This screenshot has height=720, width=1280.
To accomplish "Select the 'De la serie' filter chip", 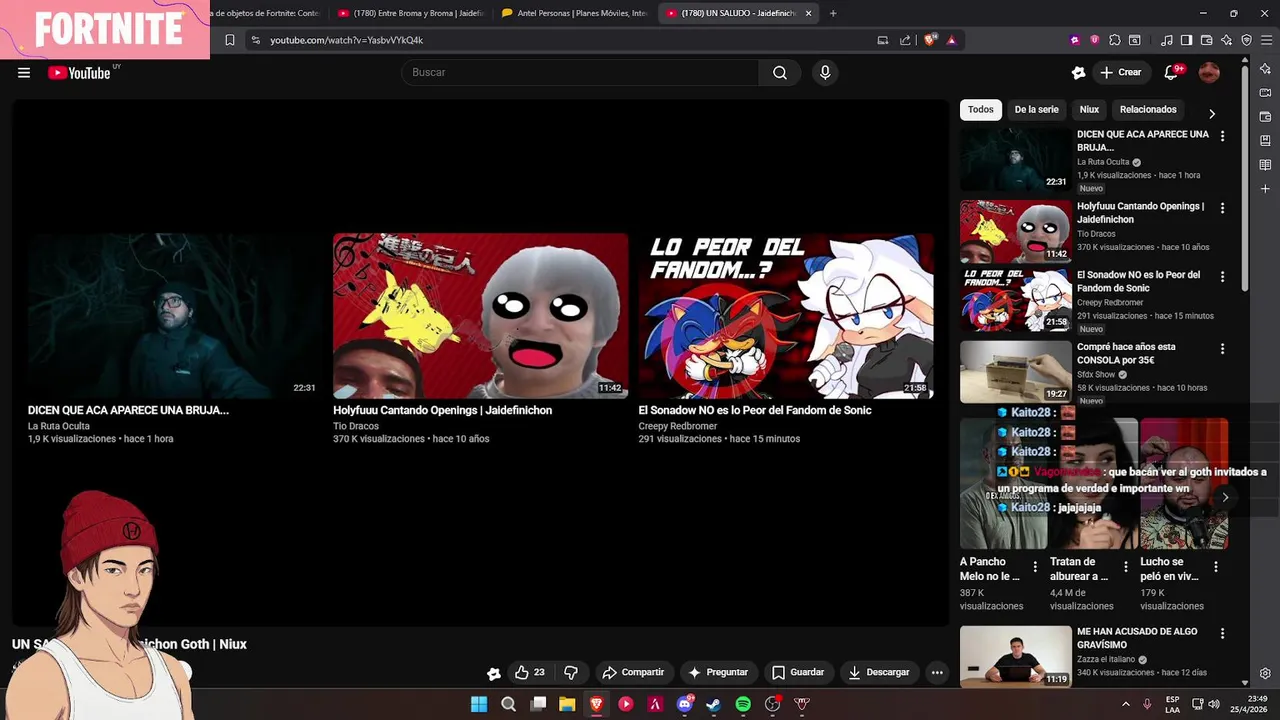I will click(1036, 109).
